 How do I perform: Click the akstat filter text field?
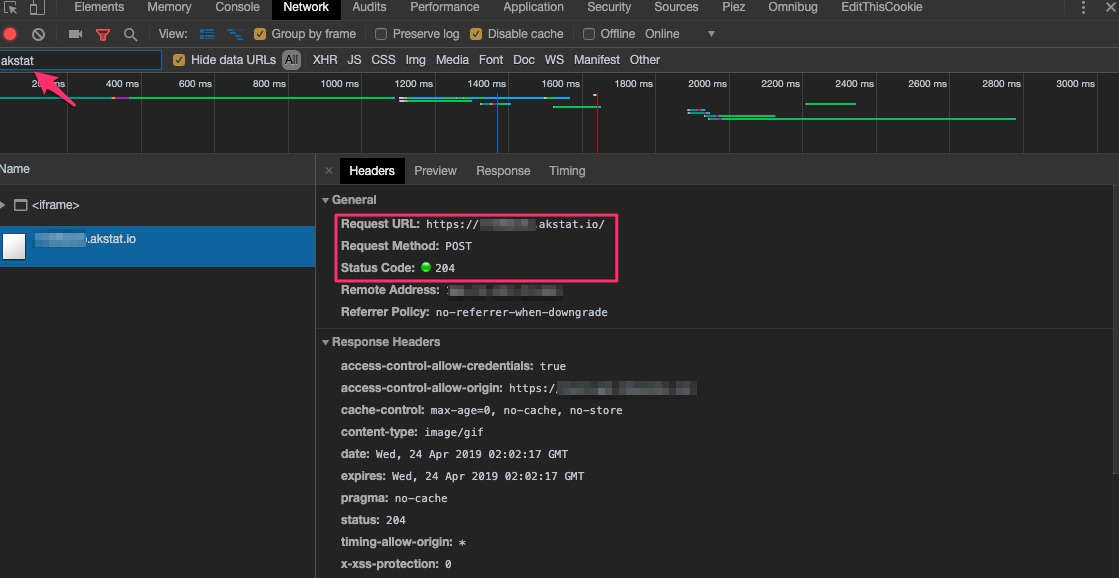pyautogui.click(x=81, y=61)
